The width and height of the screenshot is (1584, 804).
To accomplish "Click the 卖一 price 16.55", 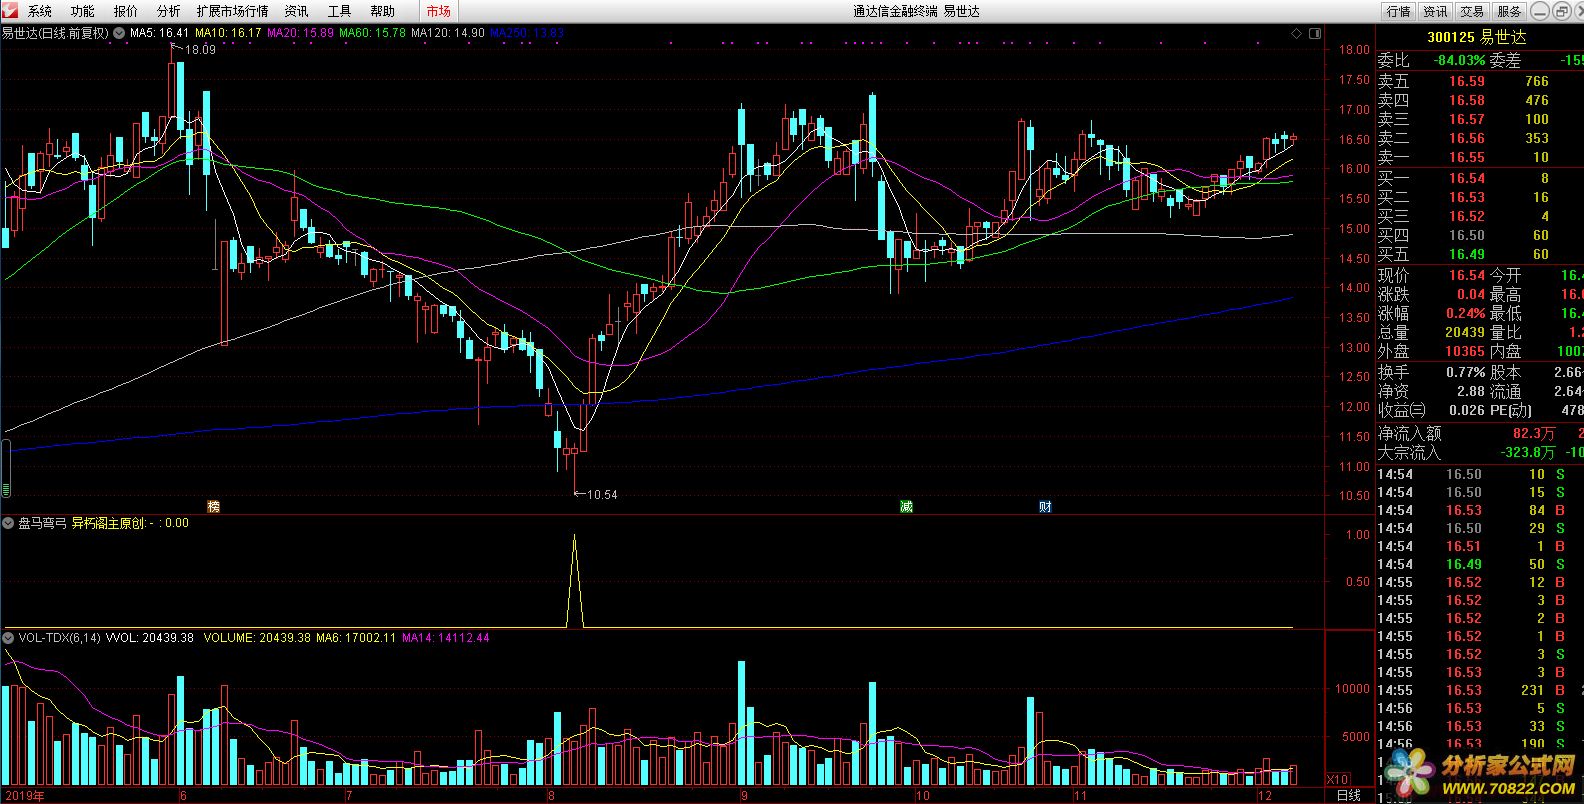I will click(1466, 157).
